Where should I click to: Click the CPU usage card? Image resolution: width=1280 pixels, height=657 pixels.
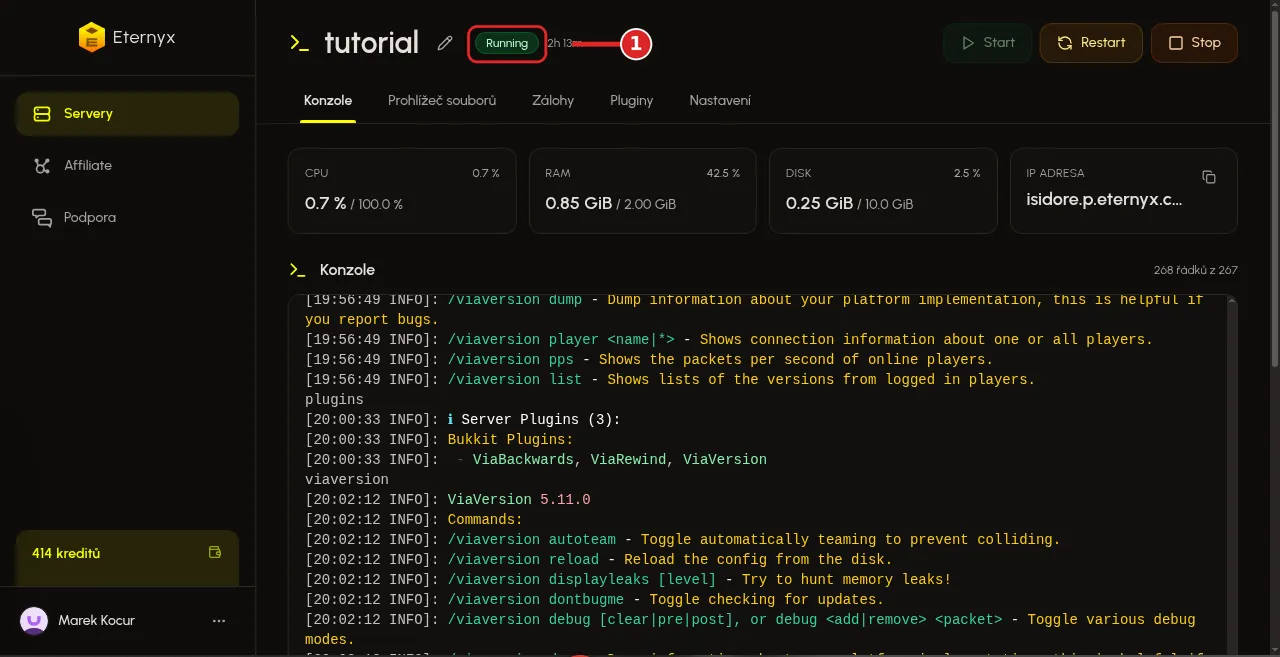click(402, 191)
